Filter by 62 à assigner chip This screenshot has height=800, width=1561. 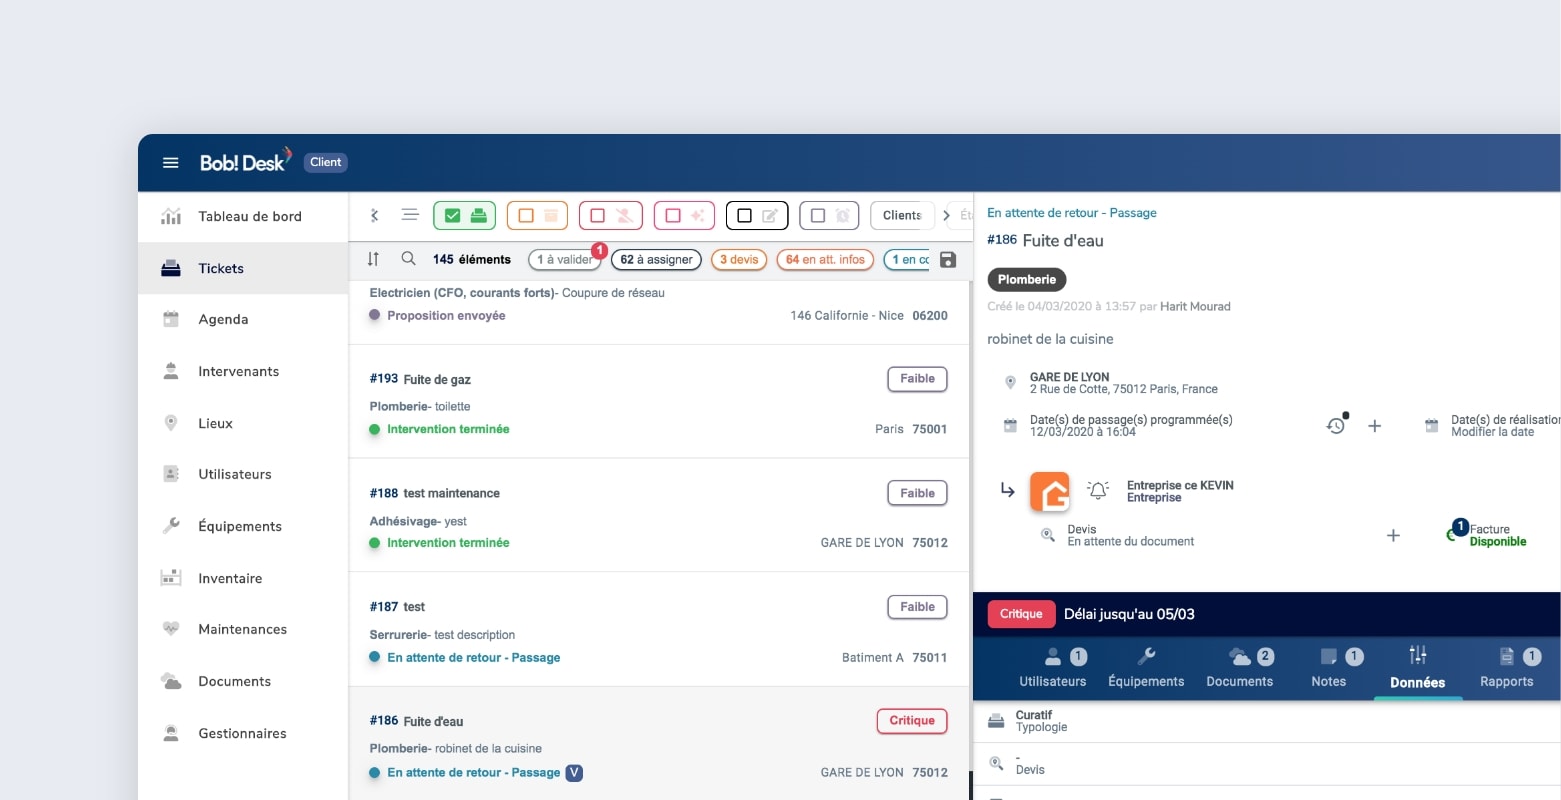[656, 260]
